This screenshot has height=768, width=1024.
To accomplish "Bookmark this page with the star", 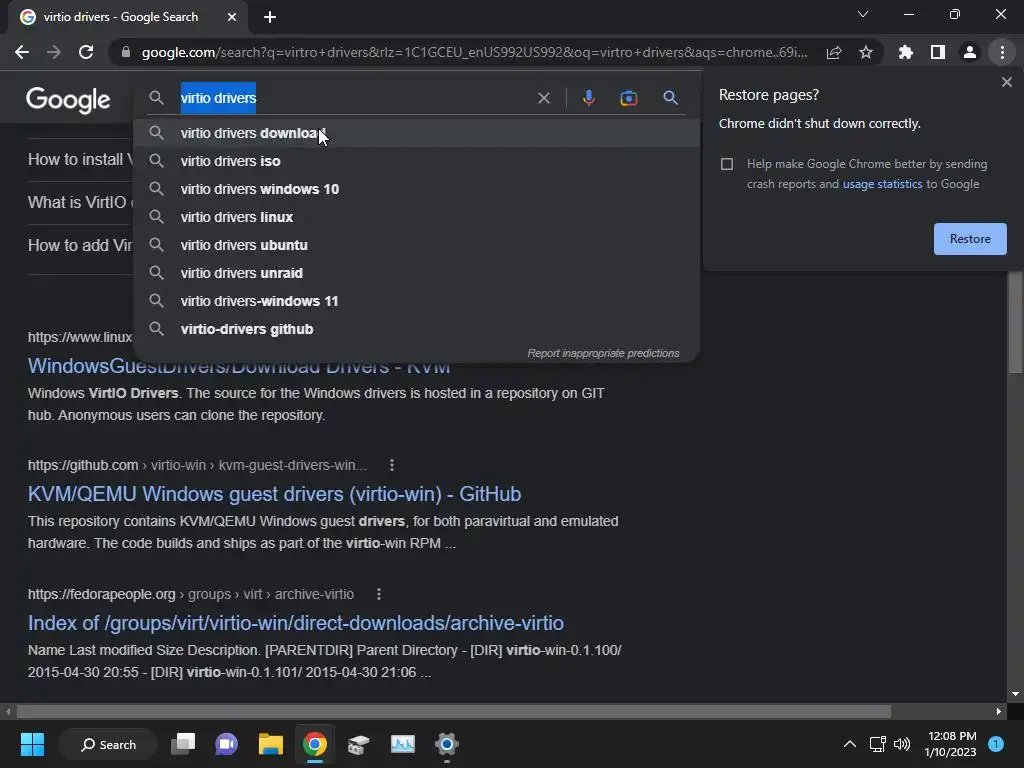I will pos(865,52).
